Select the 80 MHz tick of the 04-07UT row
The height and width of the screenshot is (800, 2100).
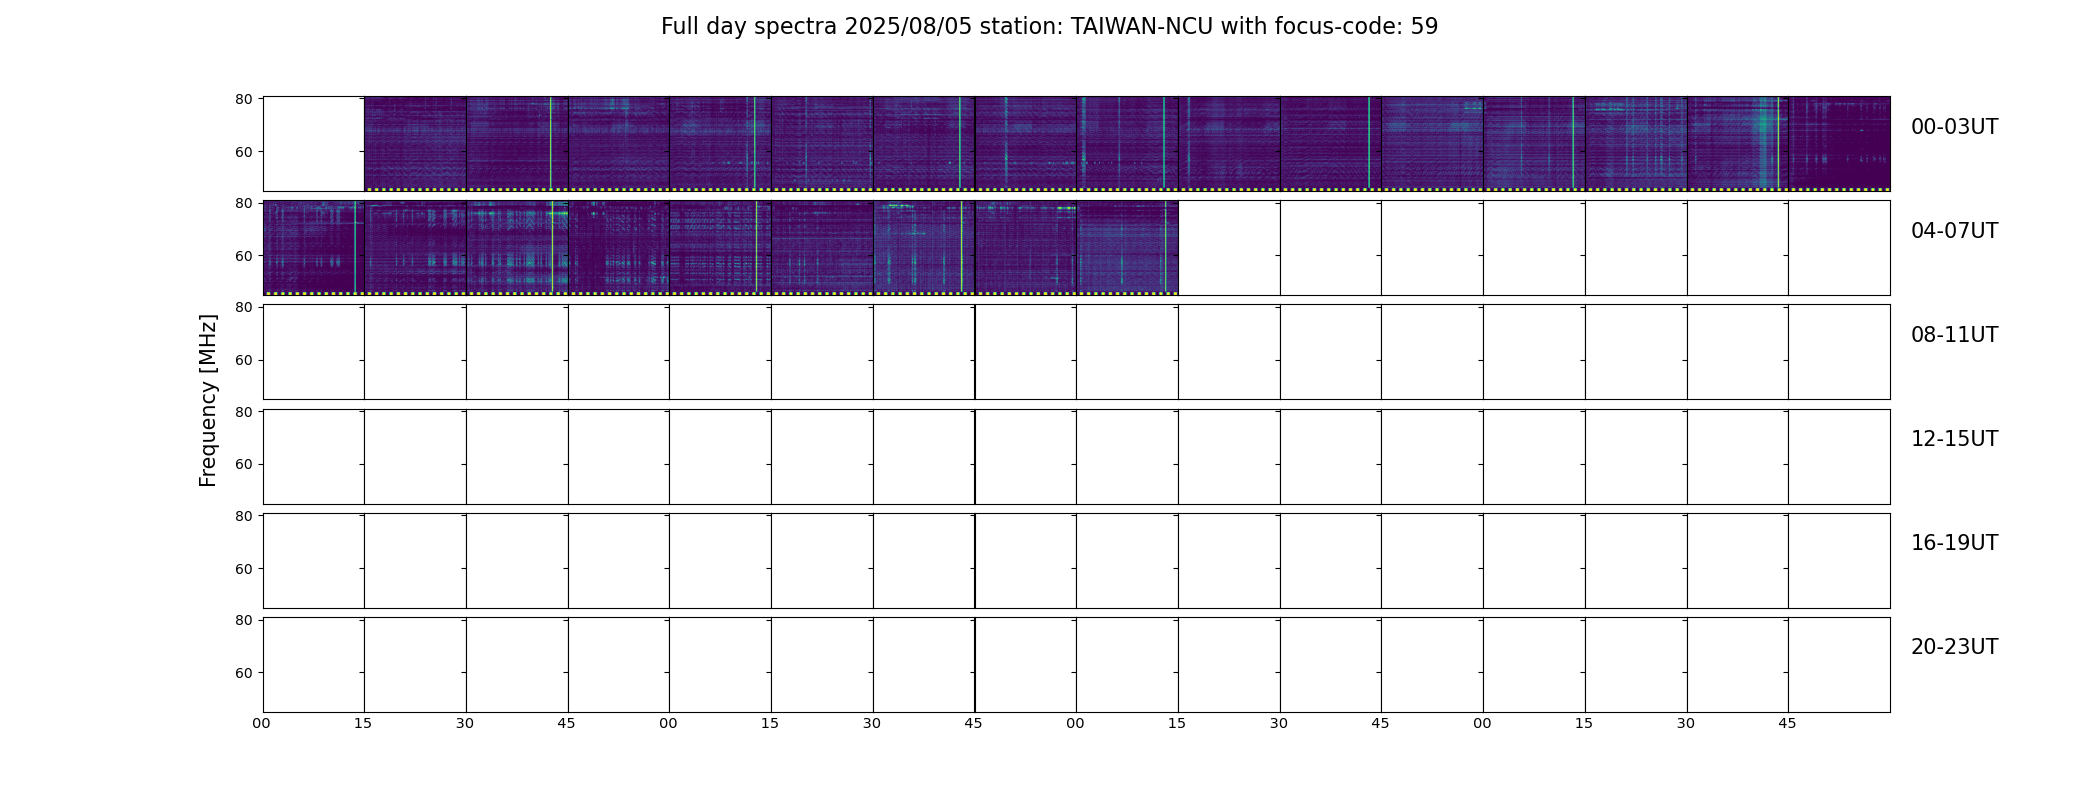tap(243, 203)
